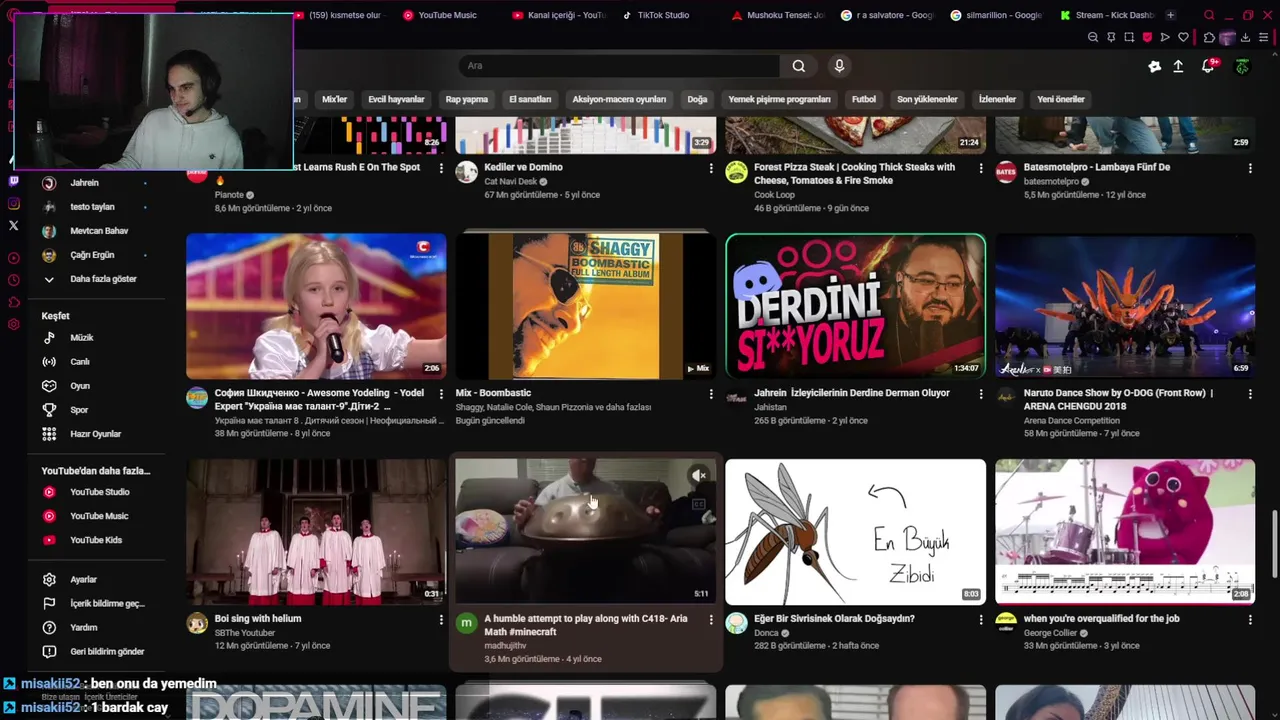1280x720 pixels.
Task: Click the zoom-out magnifier icon in address bar
Action: [1093, 37]
